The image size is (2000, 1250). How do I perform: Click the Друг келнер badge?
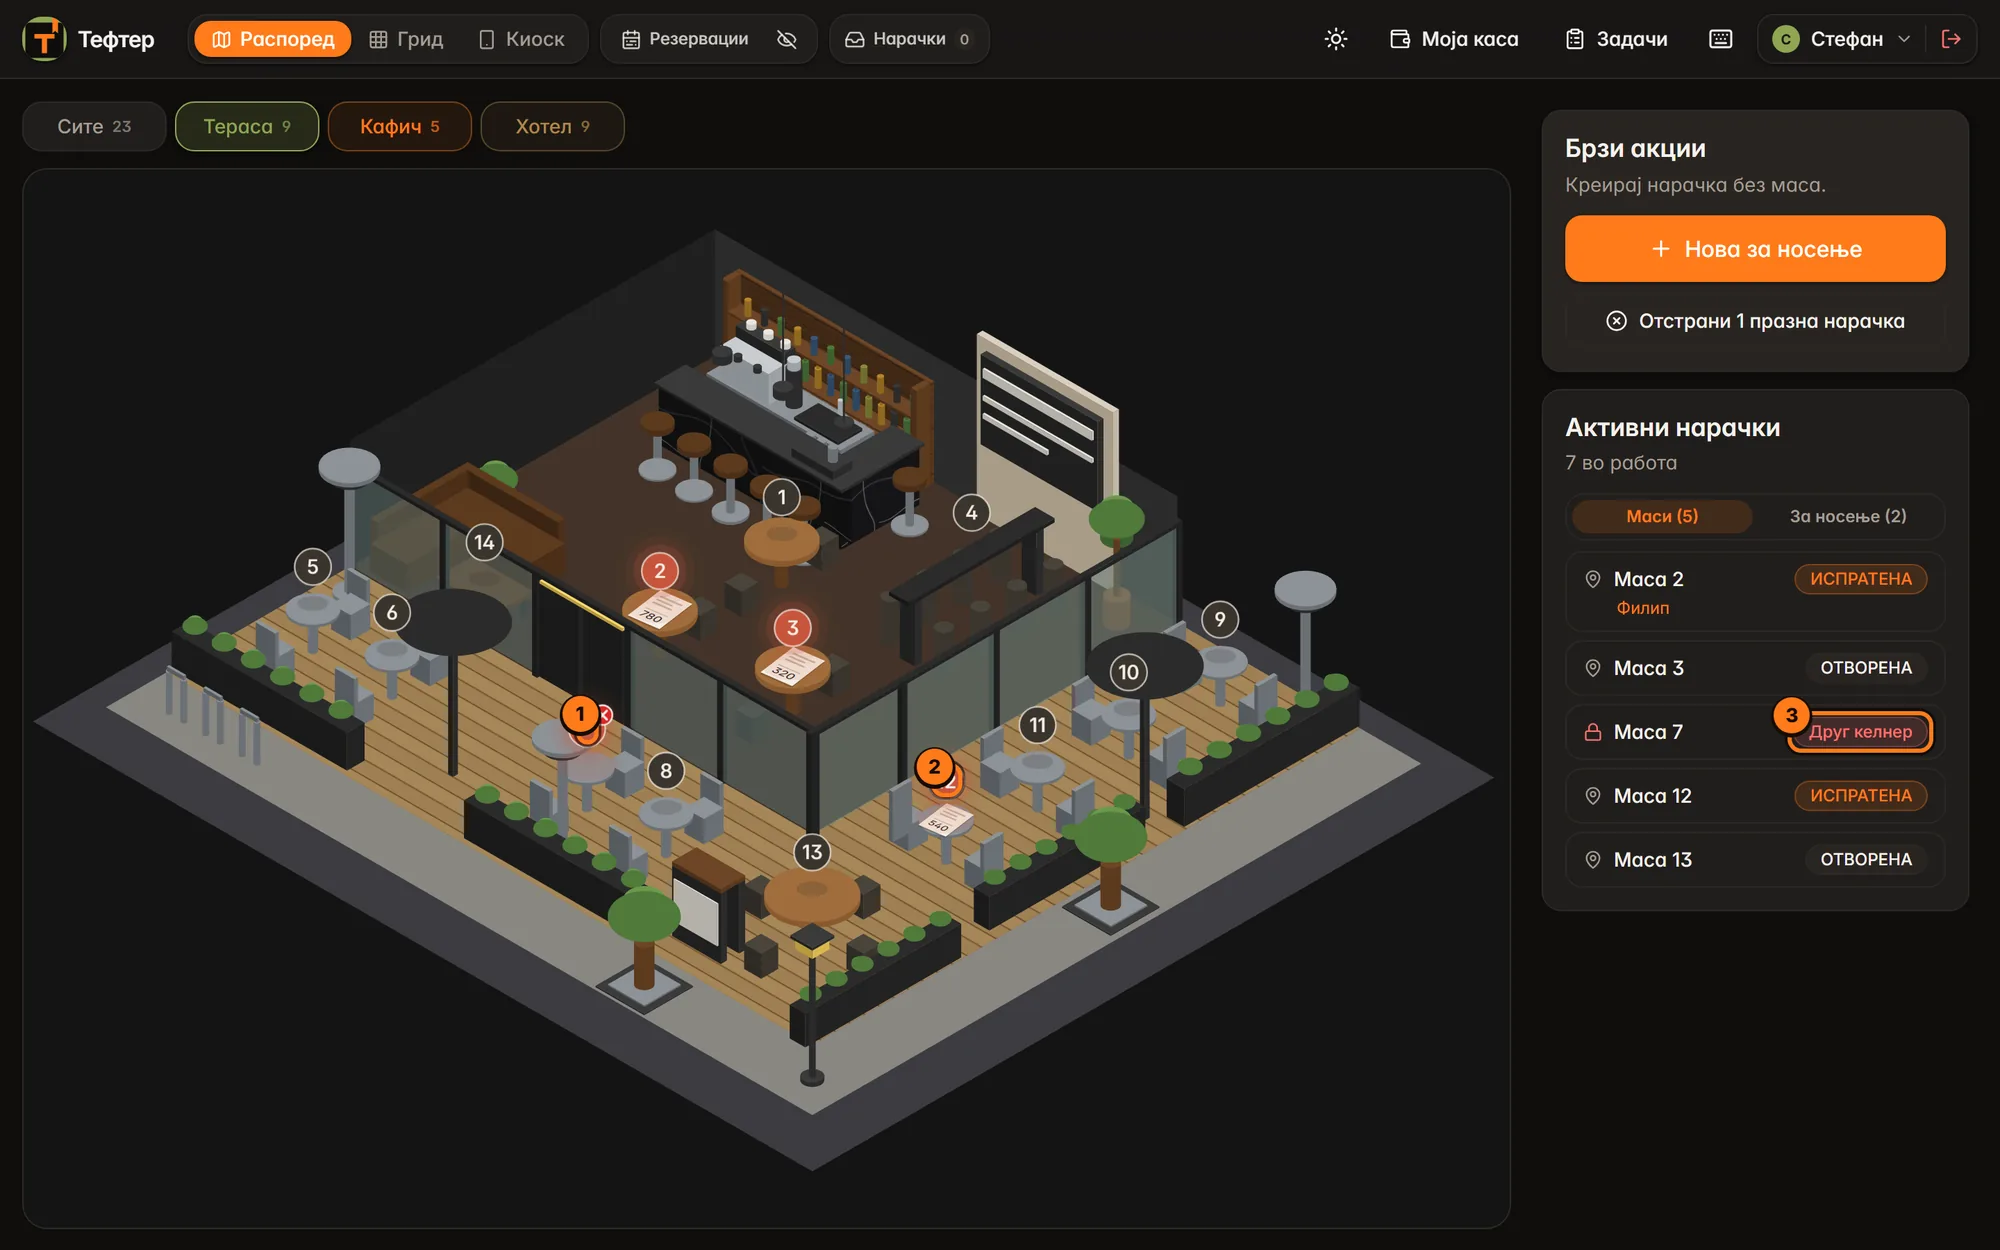pos(1860,732)
